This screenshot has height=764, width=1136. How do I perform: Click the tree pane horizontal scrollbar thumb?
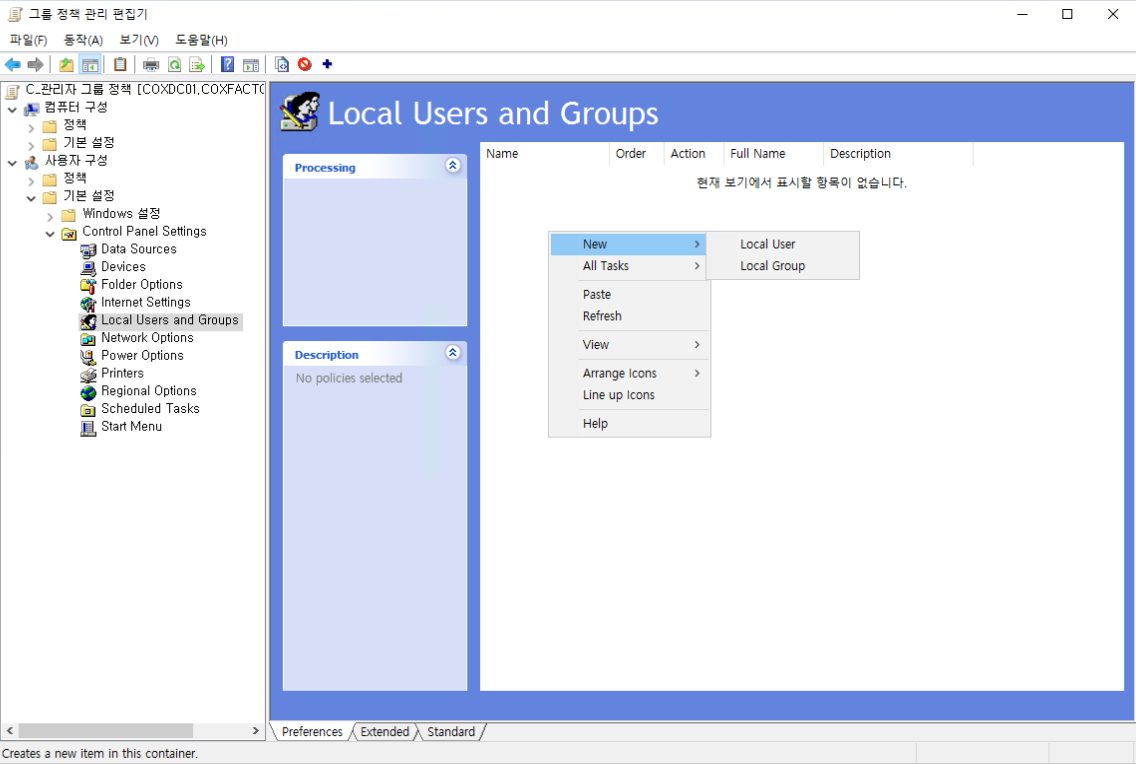[x=106, y=731]
